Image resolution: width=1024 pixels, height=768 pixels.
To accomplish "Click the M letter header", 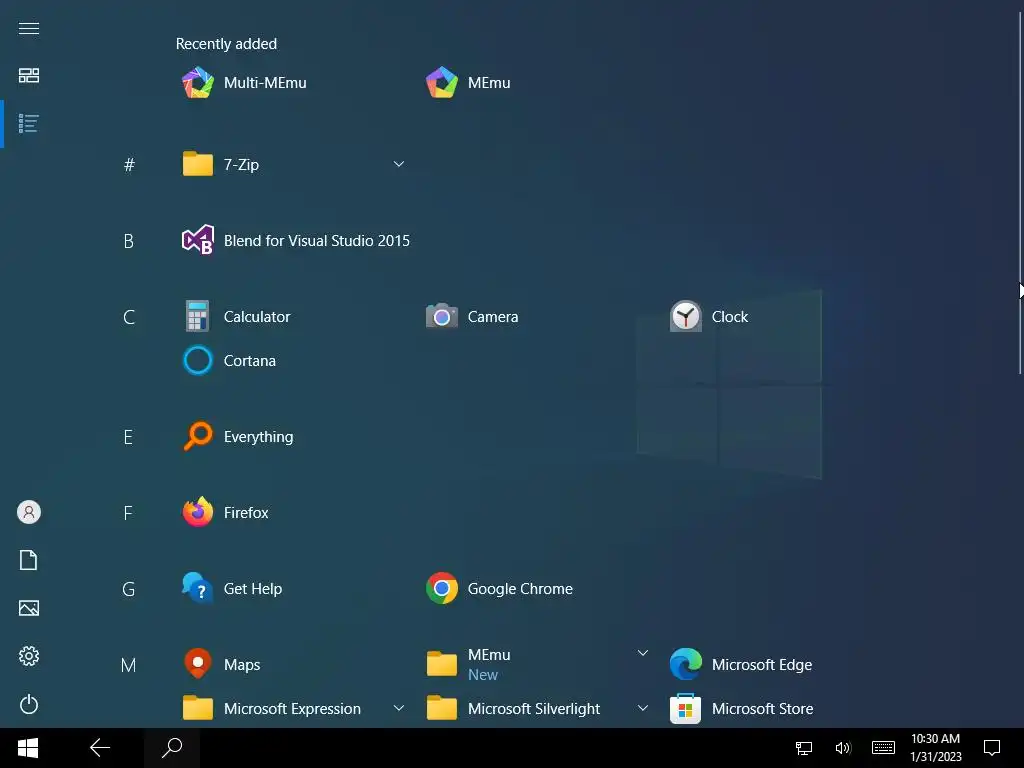I will point(129,665).
